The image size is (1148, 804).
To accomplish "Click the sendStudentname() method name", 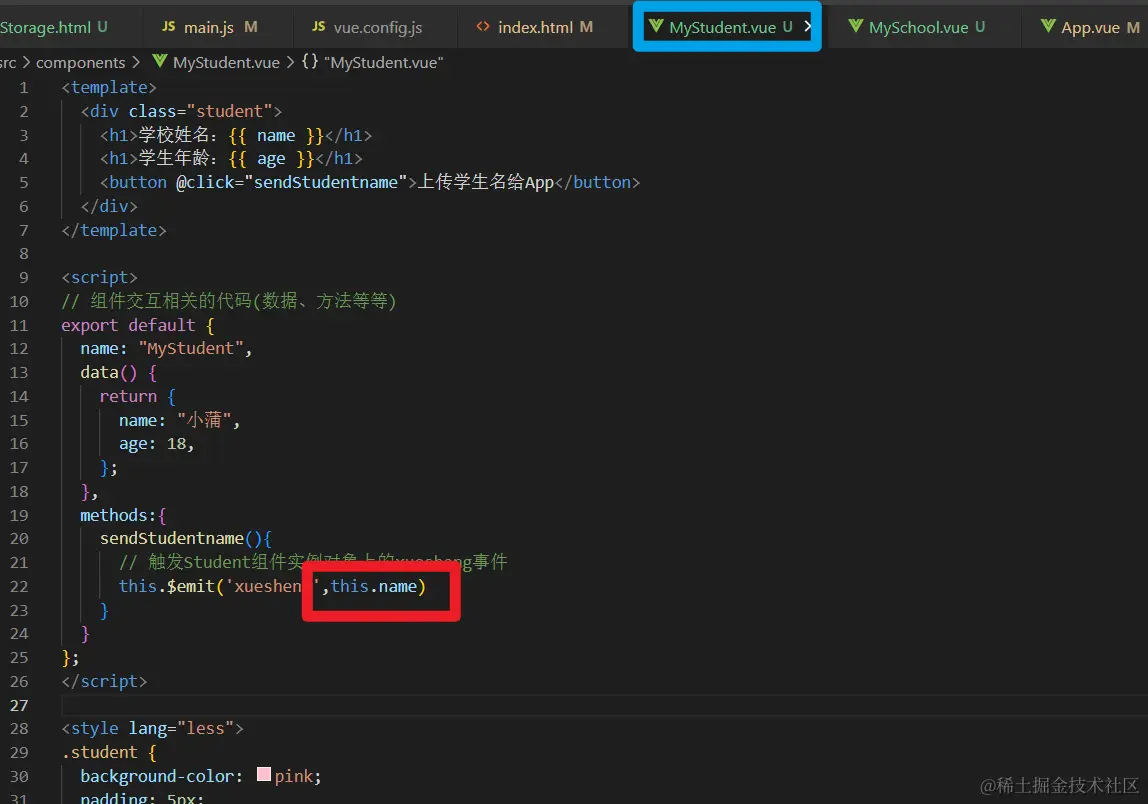I will tap(171, 538).
